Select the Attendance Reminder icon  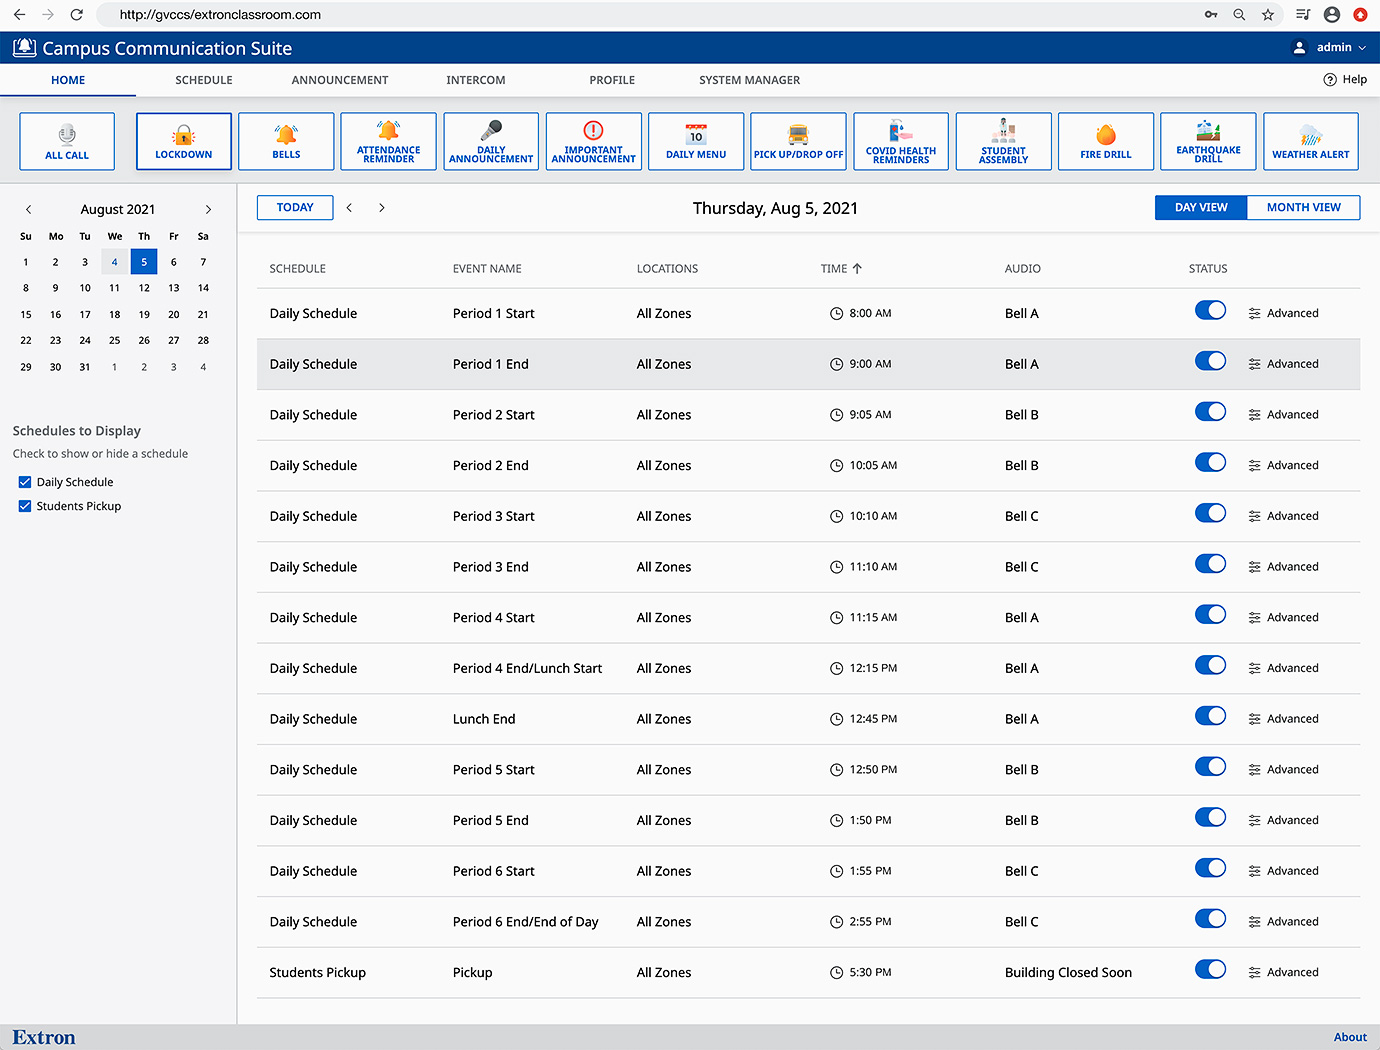coord(388,141)
